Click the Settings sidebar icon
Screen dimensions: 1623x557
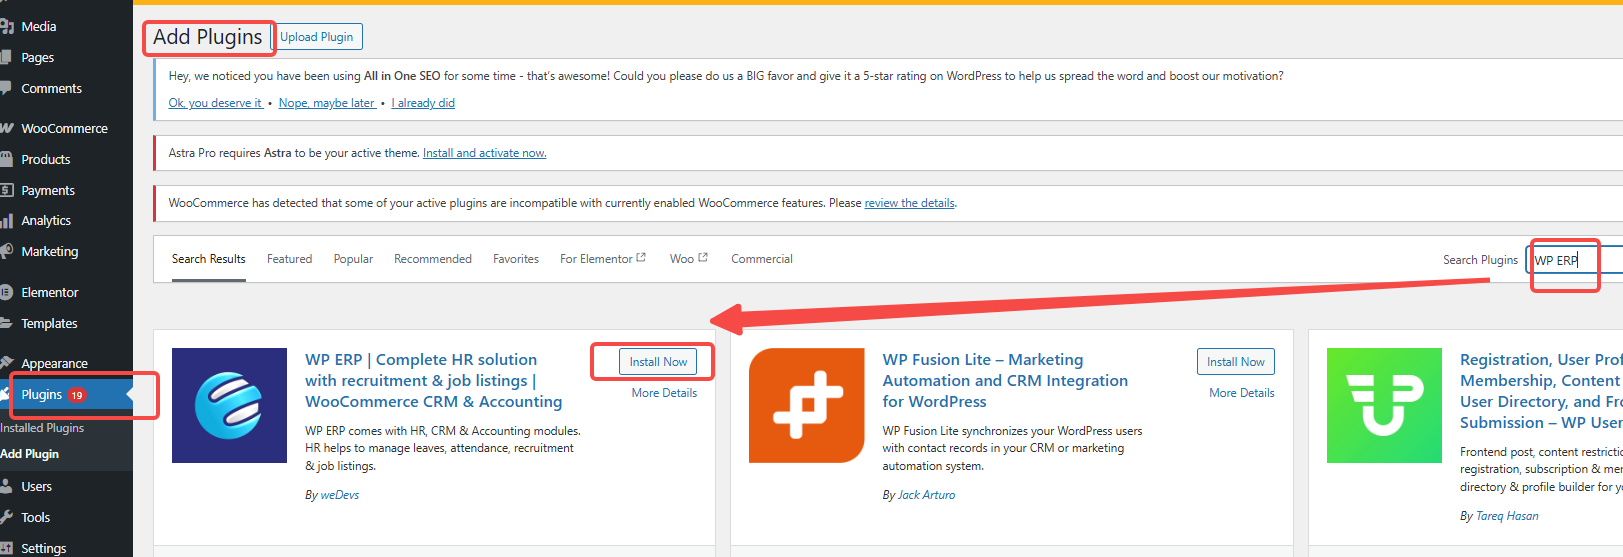[x=7, y=548]
